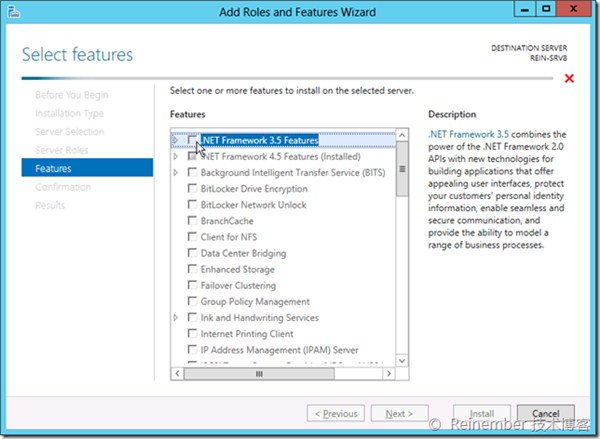Expand Background Intelligent Transfer Service node
The height and width of the screenshot is (439, 600).
tap(175, 172)
